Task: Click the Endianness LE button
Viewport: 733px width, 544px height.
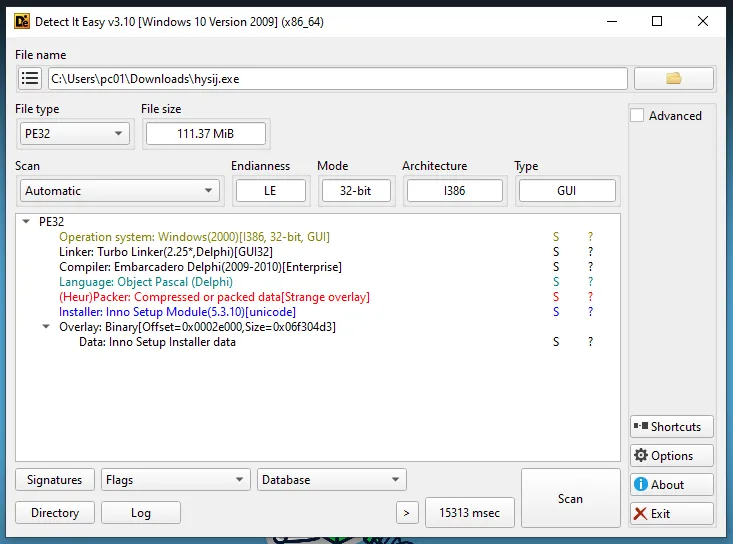Action: point(271,191)
